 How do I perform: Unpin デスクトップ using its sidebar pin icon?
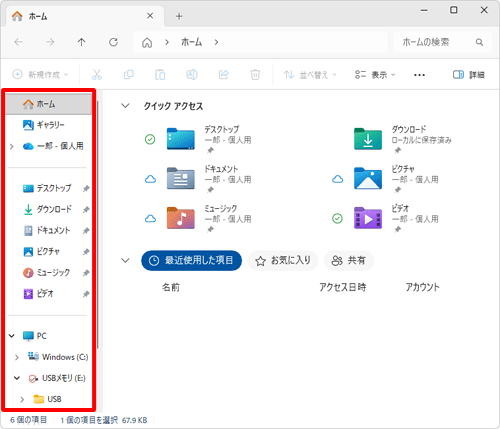pyautogui.click(x=86, y=189)
